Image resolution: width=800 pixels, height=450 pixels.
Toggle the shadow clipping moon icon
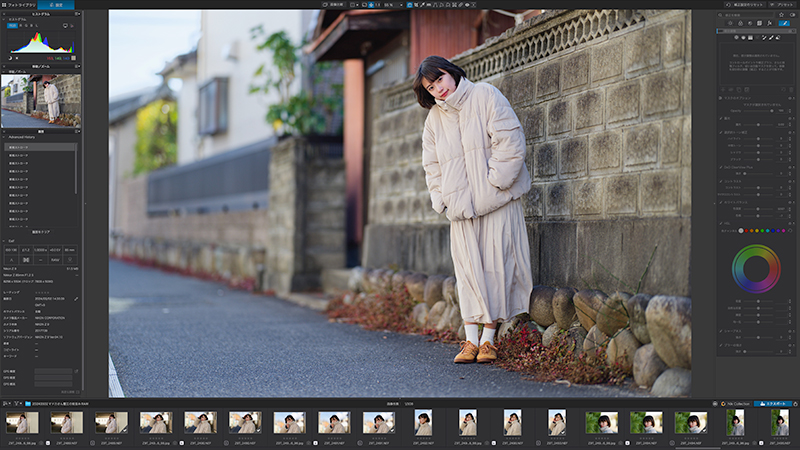tap(10, 58)
